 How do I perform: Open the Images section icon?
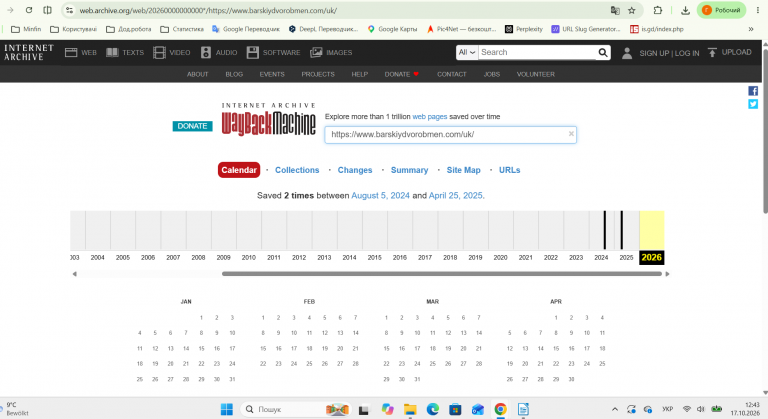tap(316, 52)
